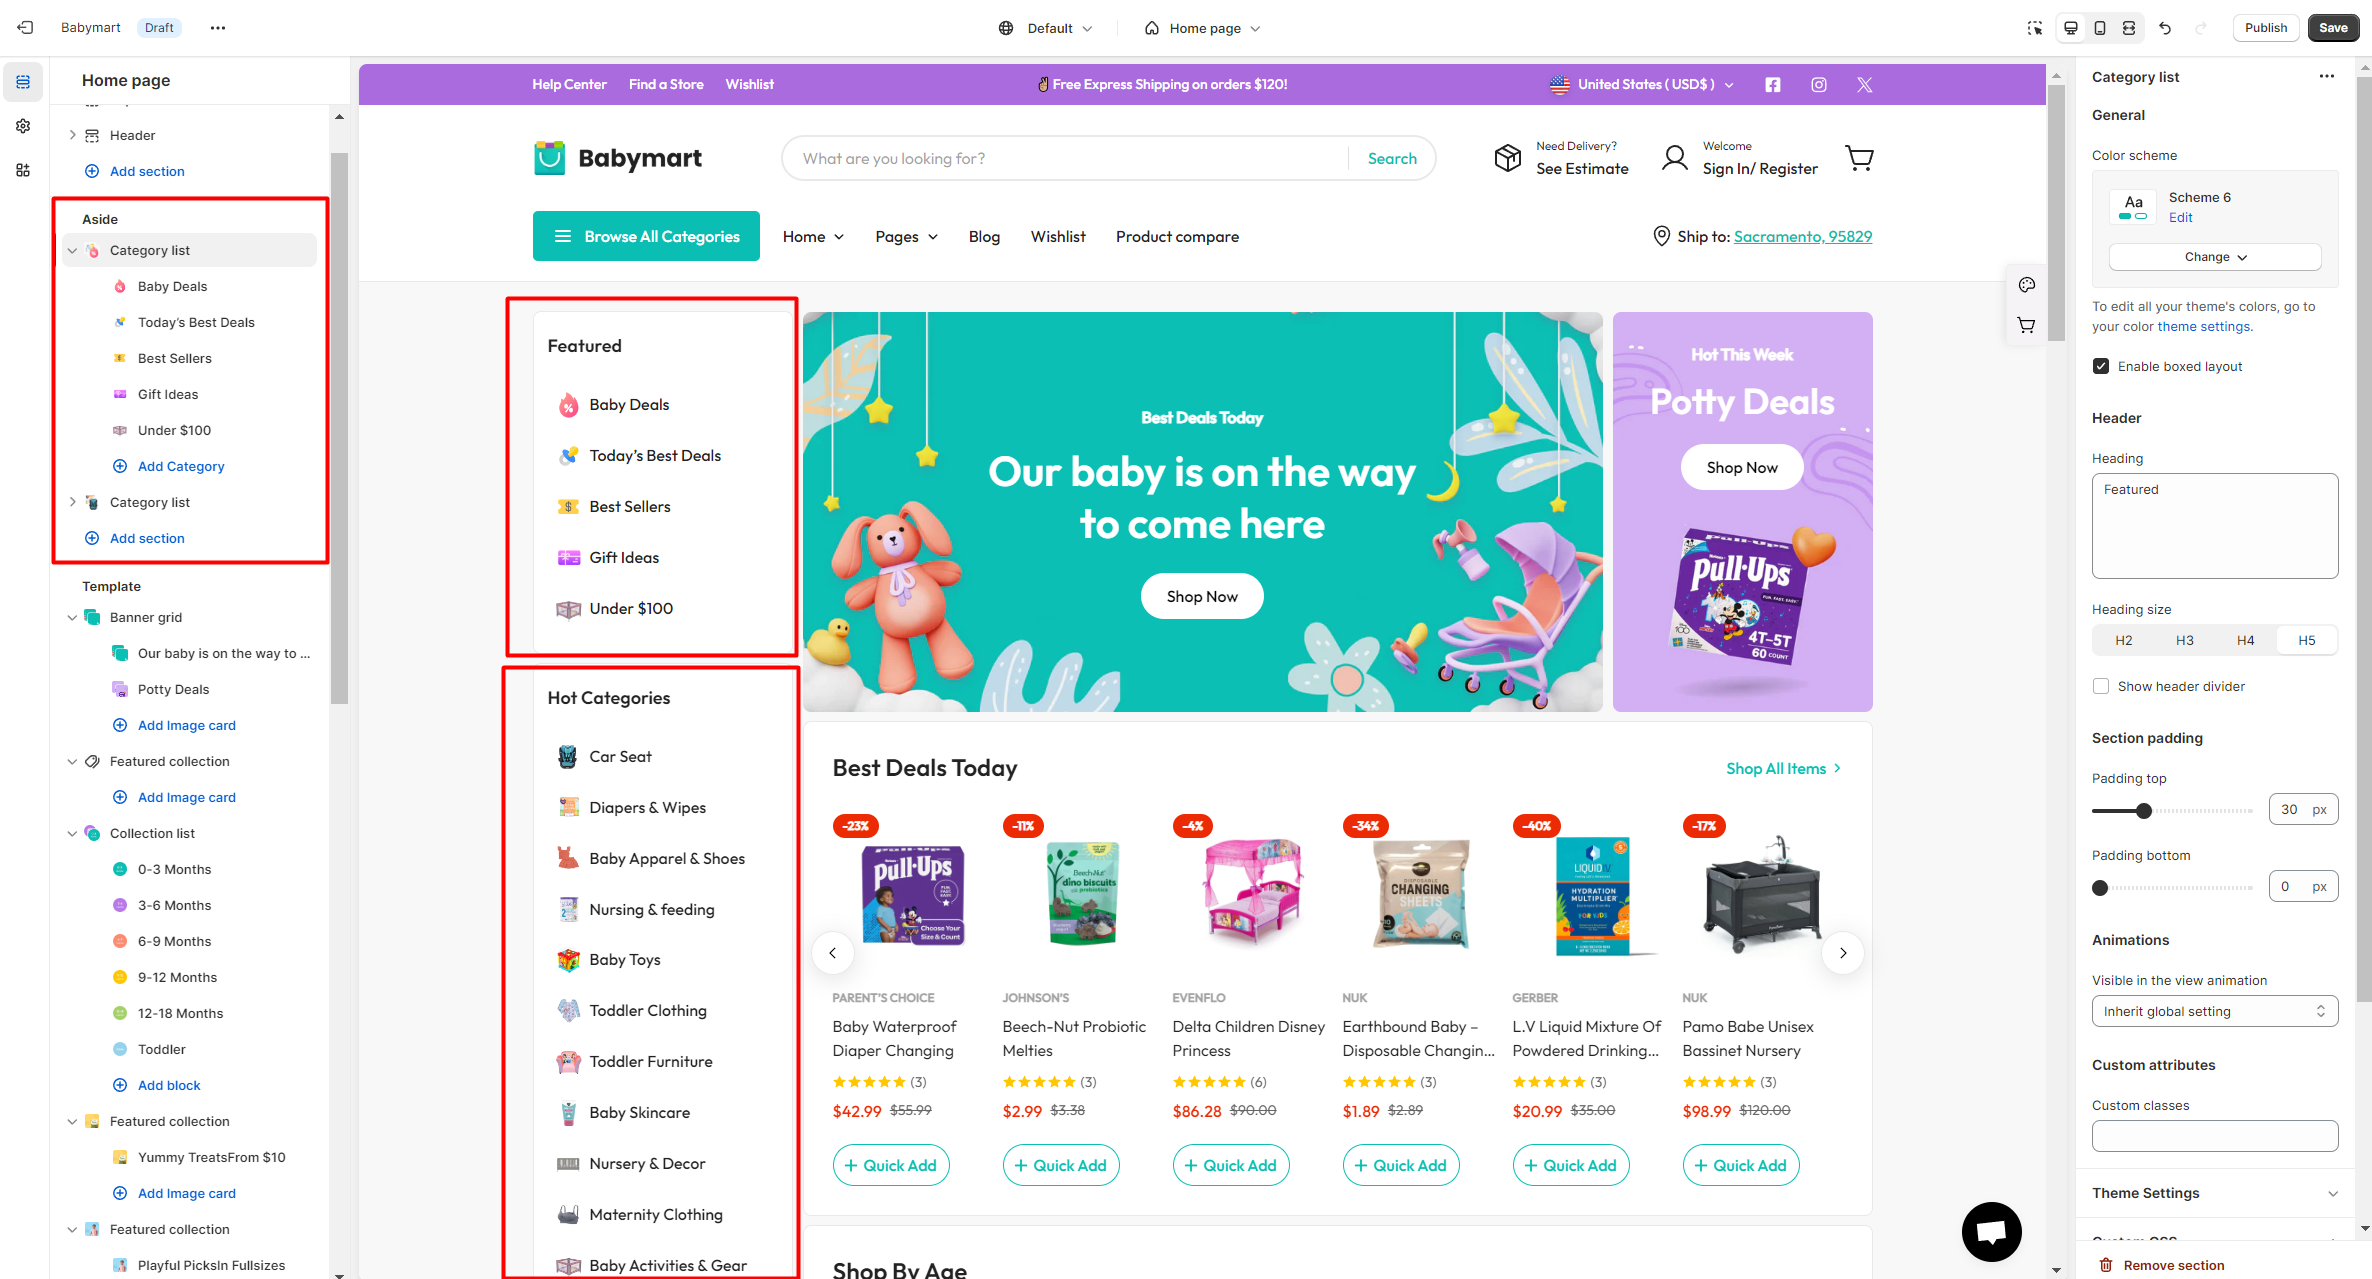Click Edit link for Scheme 6
This screenshot has width=2372, height=1279.
click(2180, 218)
